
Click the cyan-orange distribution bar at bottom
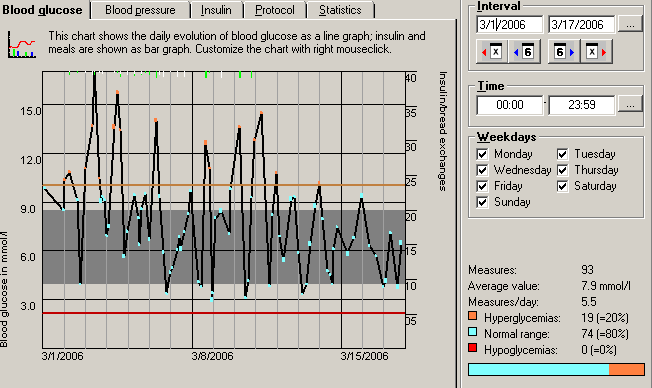click(x=556, y=369)
